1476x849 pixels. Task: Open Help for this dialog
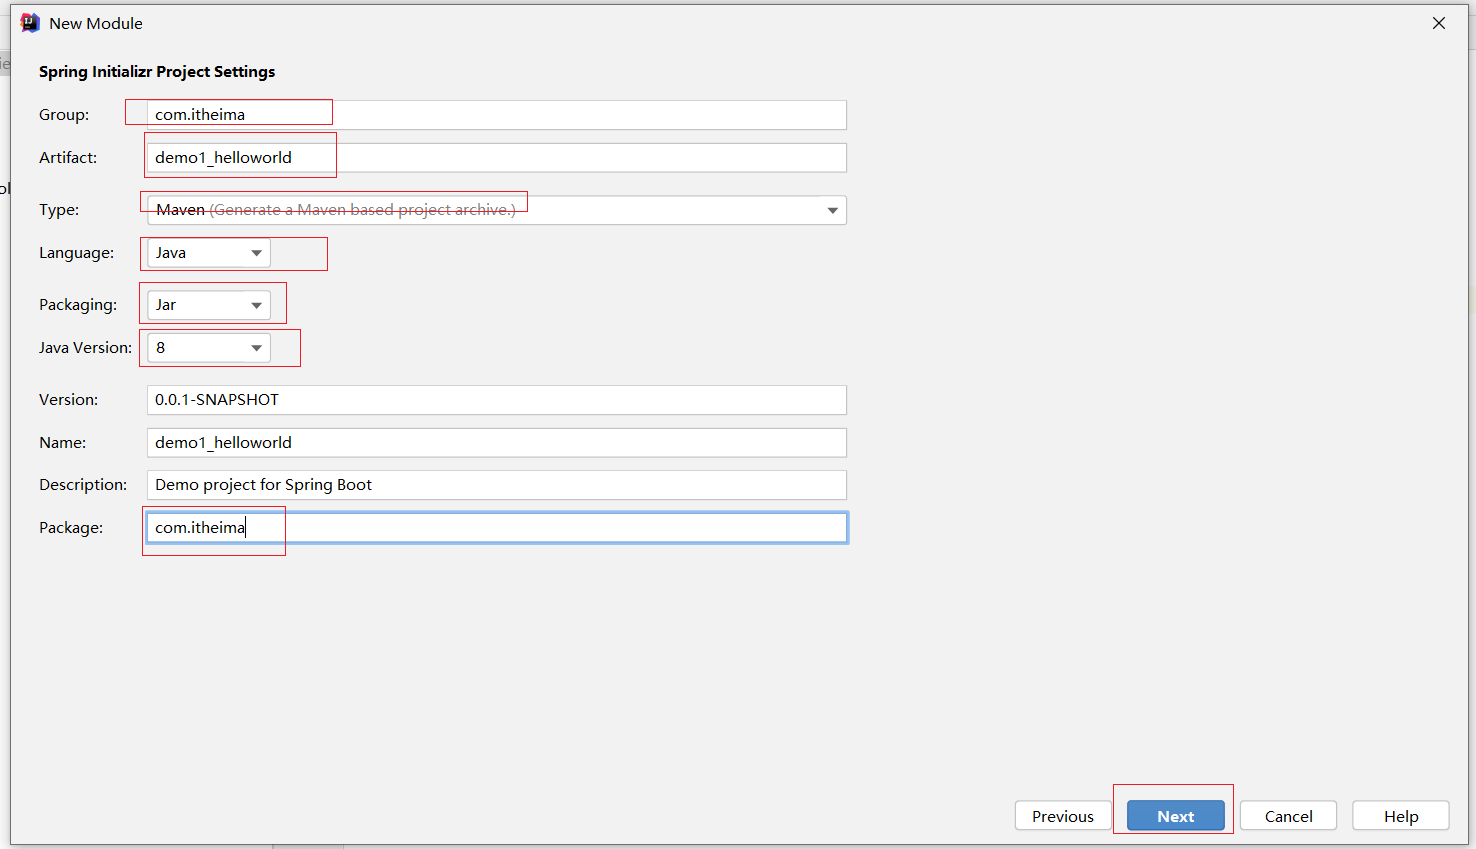1400,816
